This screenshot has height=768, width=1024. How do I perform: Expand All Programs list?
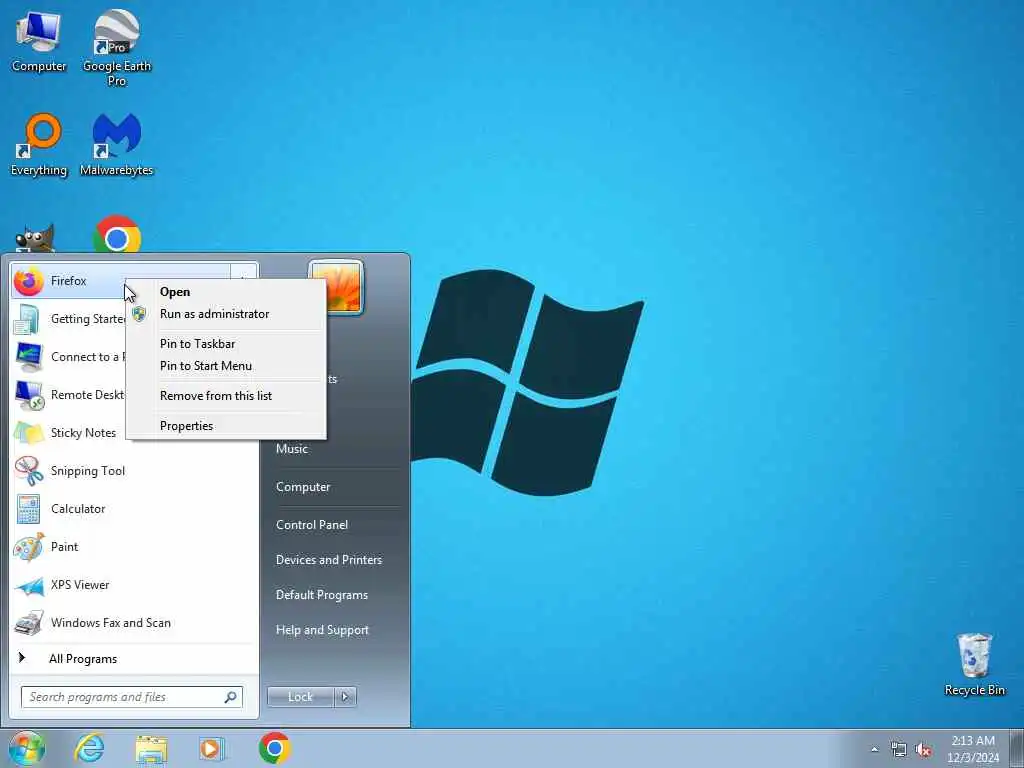point(134,658)
